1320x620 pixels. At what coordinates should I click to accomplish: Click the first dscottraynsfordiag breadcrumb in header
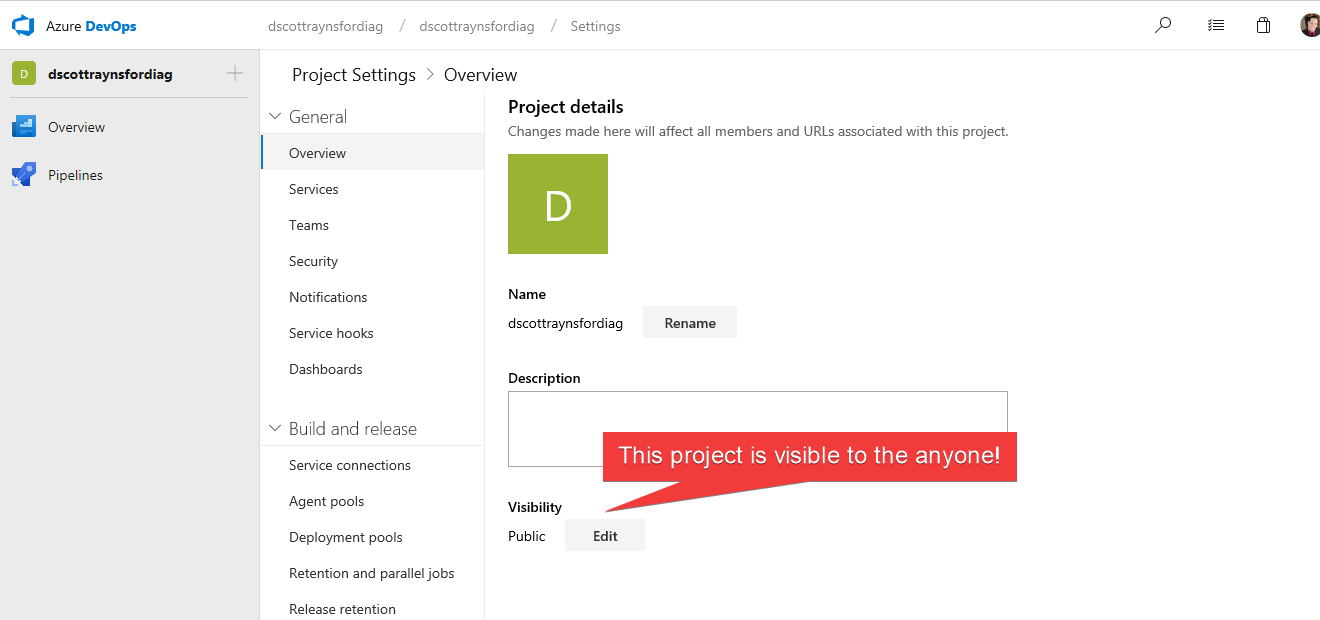point(325,26)
